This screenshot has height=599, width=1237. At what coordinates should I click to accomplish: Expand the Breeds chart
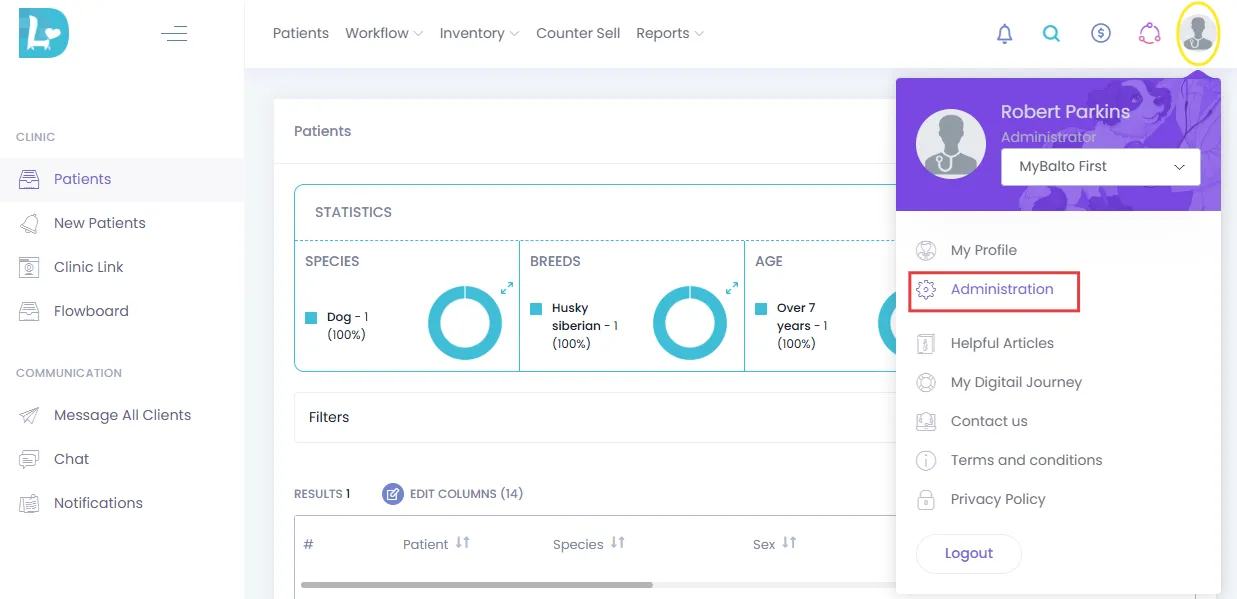click(x=732, y=287)
